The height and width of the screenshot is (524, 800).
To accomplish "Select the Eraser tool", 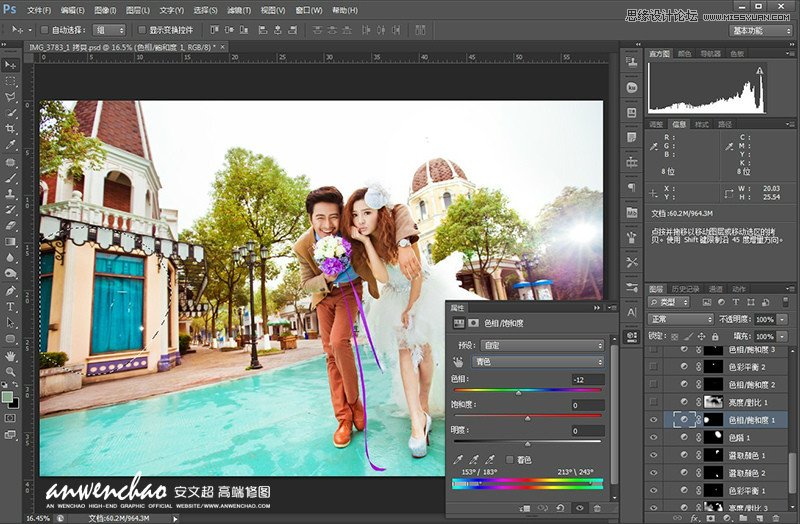I will coord(10,226).
